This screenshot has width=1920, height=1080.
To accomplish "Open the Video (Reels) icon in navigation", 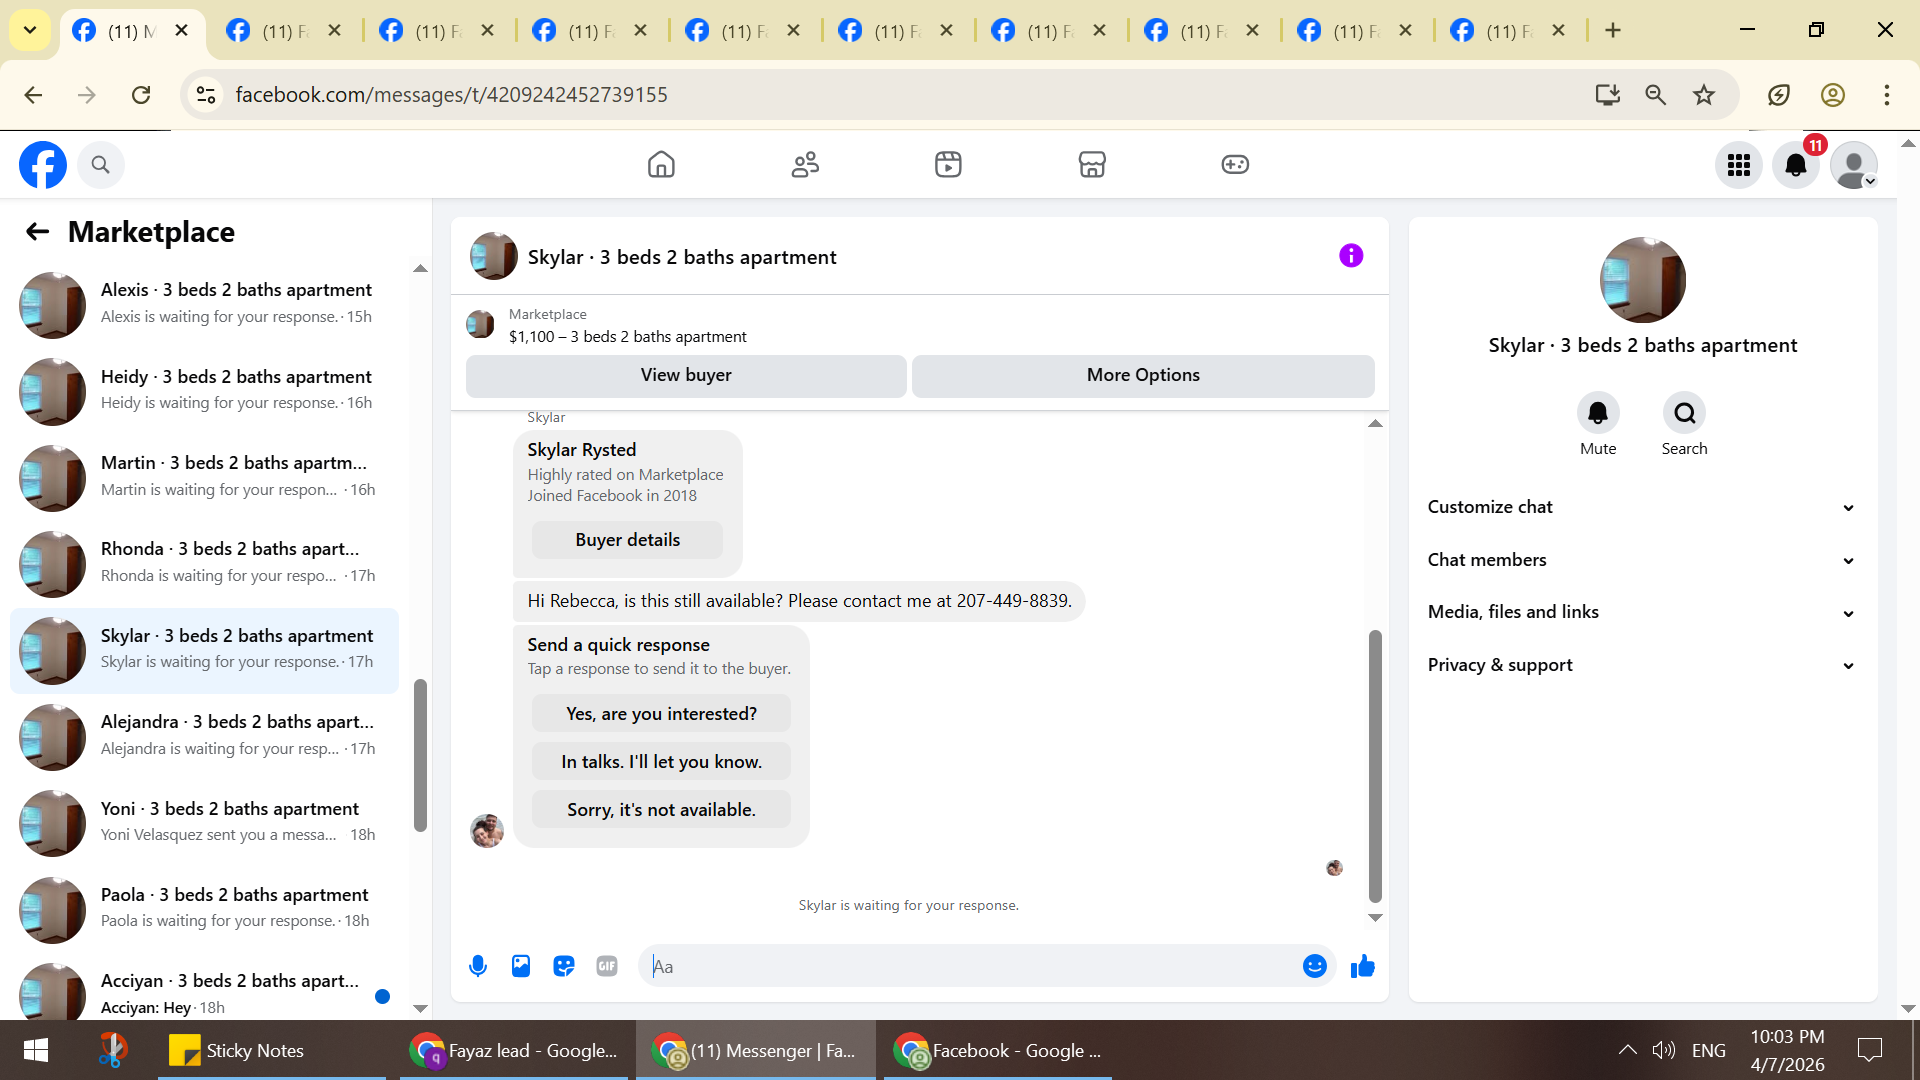I will (x=948, y=164).
